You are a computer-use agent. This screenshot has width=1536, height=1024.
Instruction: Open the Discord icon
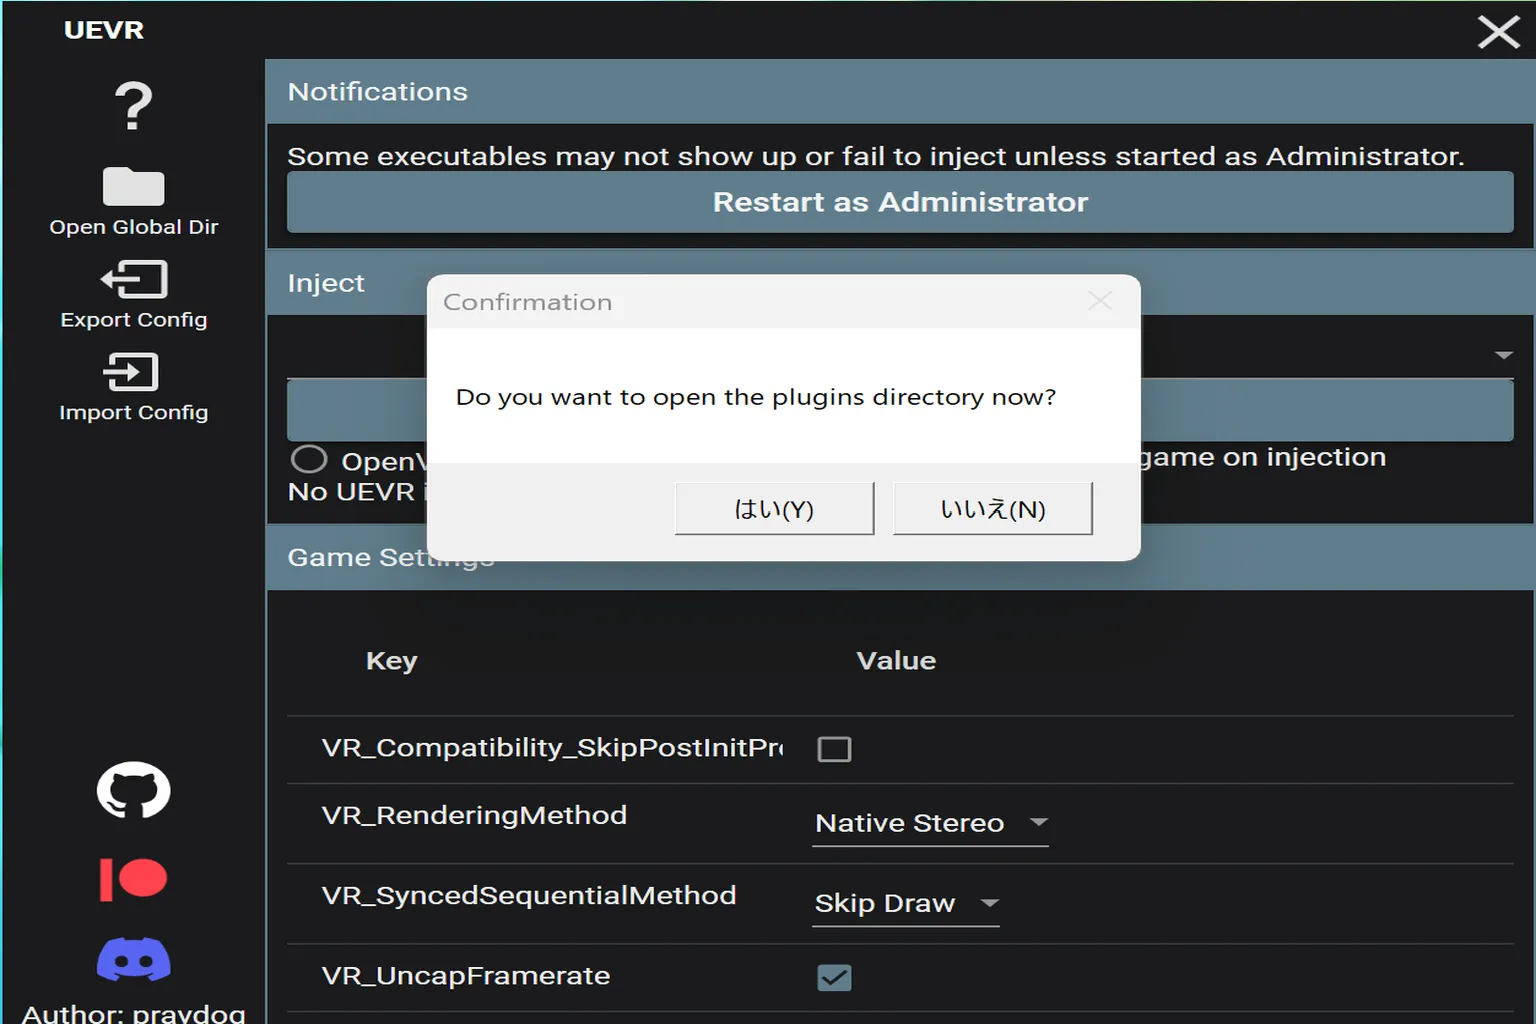[x=133, y=959]
